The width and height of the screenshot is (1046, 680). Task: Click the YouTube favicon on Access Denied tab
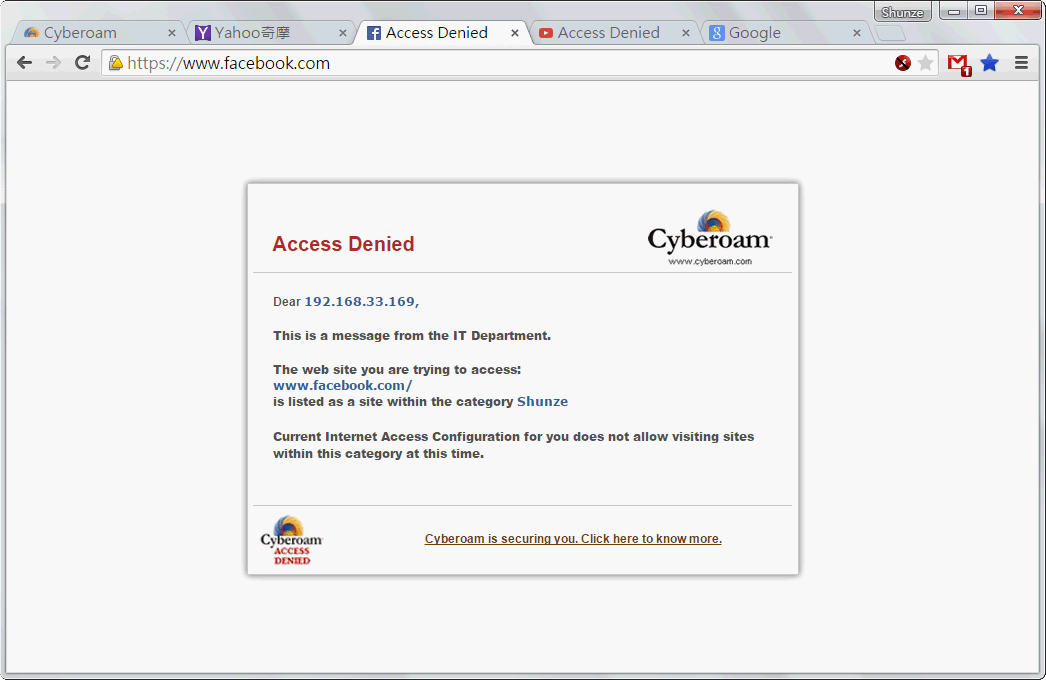click(546, 33)
